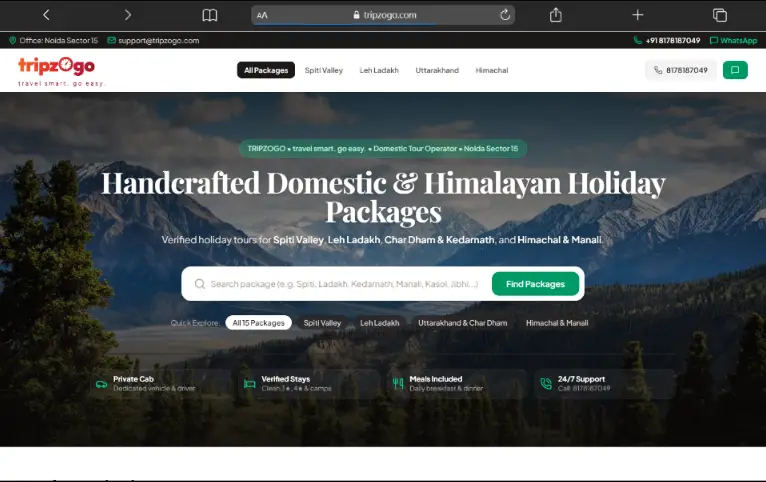Open Leh Ladakh navigation menu item
Viewport: 766px width, 482px height.
pyautogui.click(x=379, y=70)
